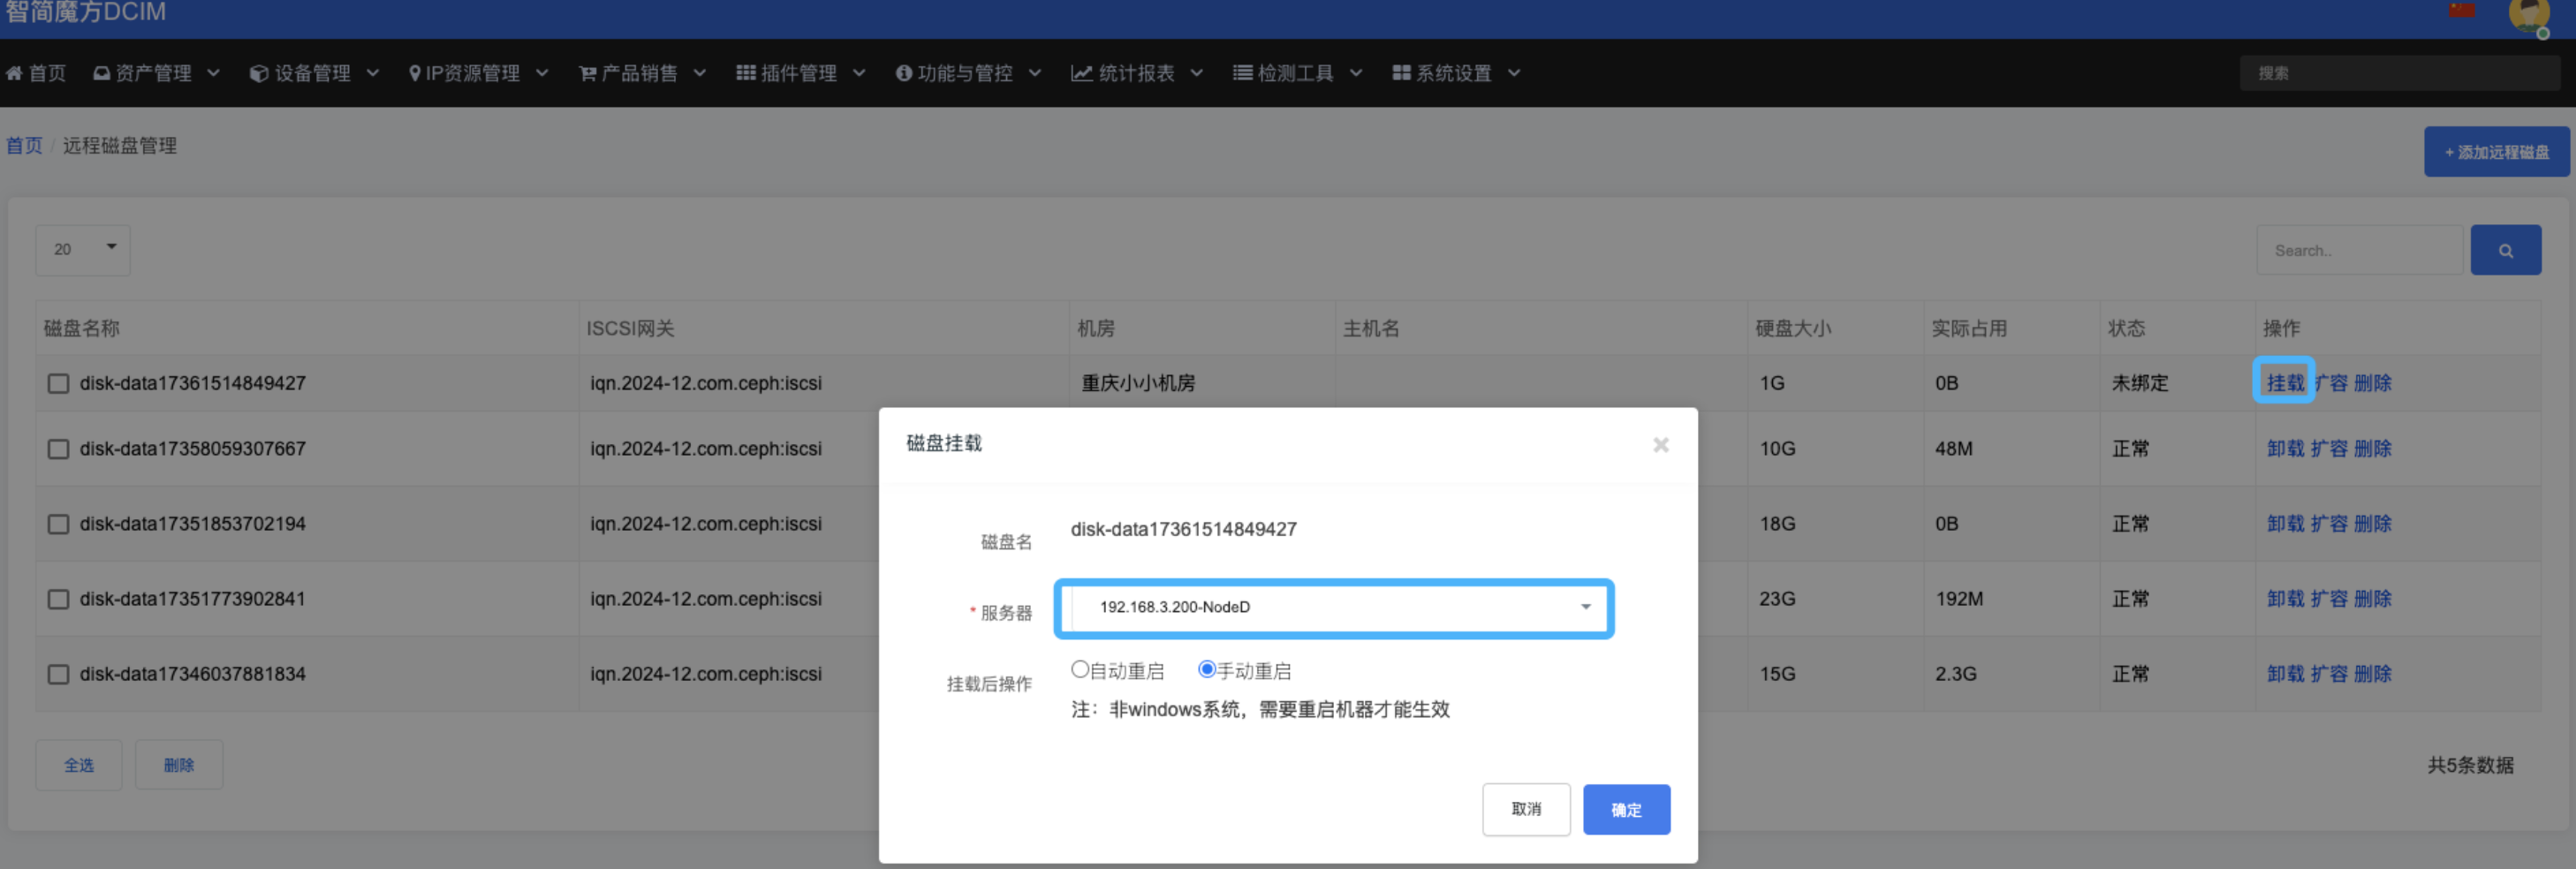This screenshot has width=2576, height=869.
Task: Click 扩容 for disk-data17351773902841
Action: pyautogui.click(x=2329, y=599)
